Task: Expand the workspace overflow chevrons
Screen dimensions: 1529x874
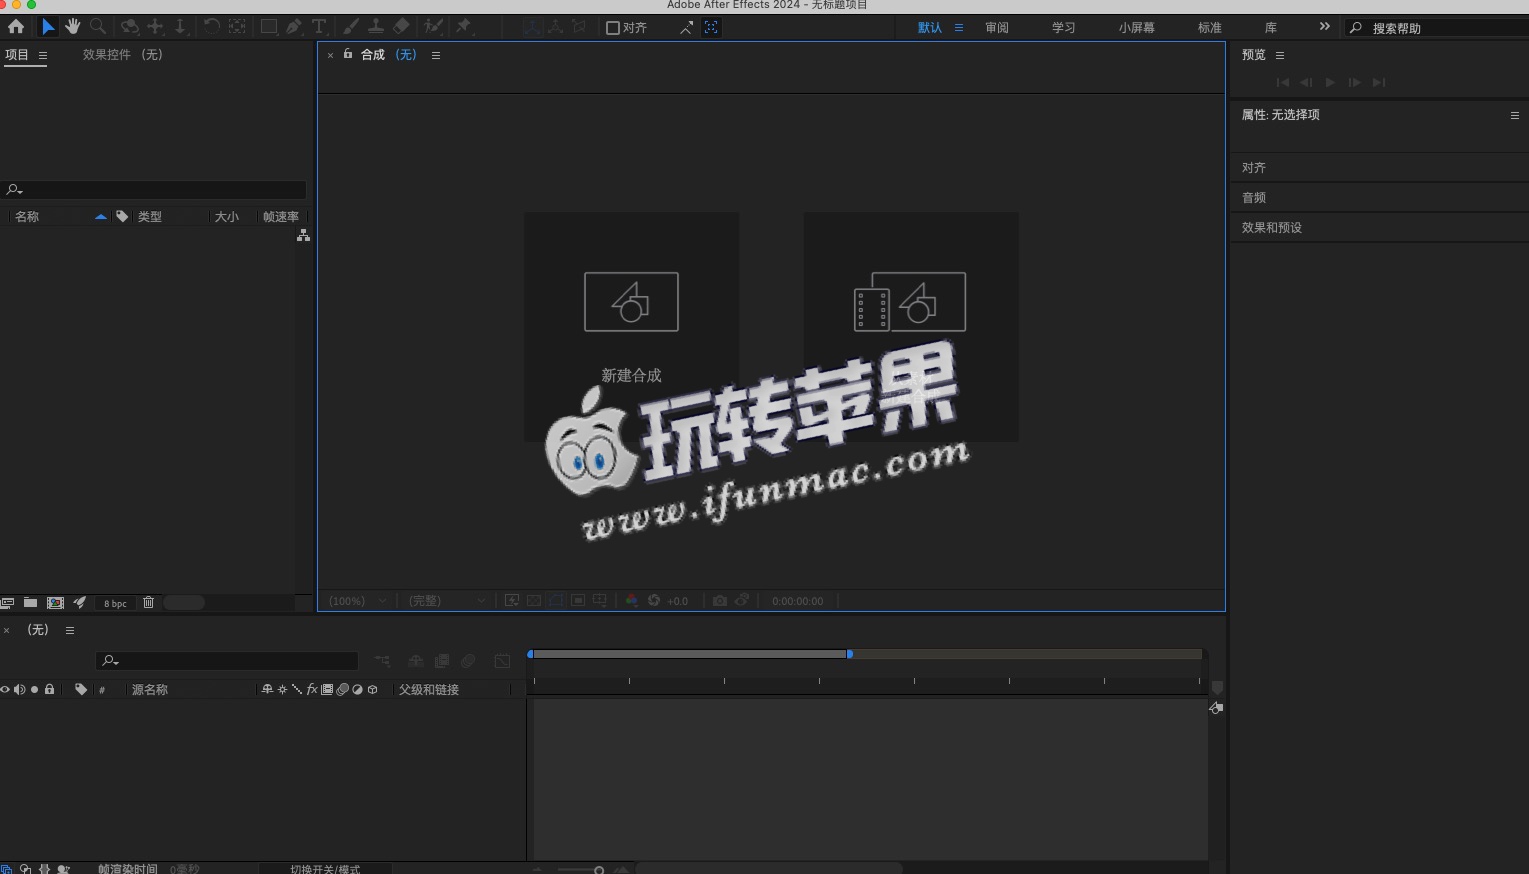Action: (1324, 27)
